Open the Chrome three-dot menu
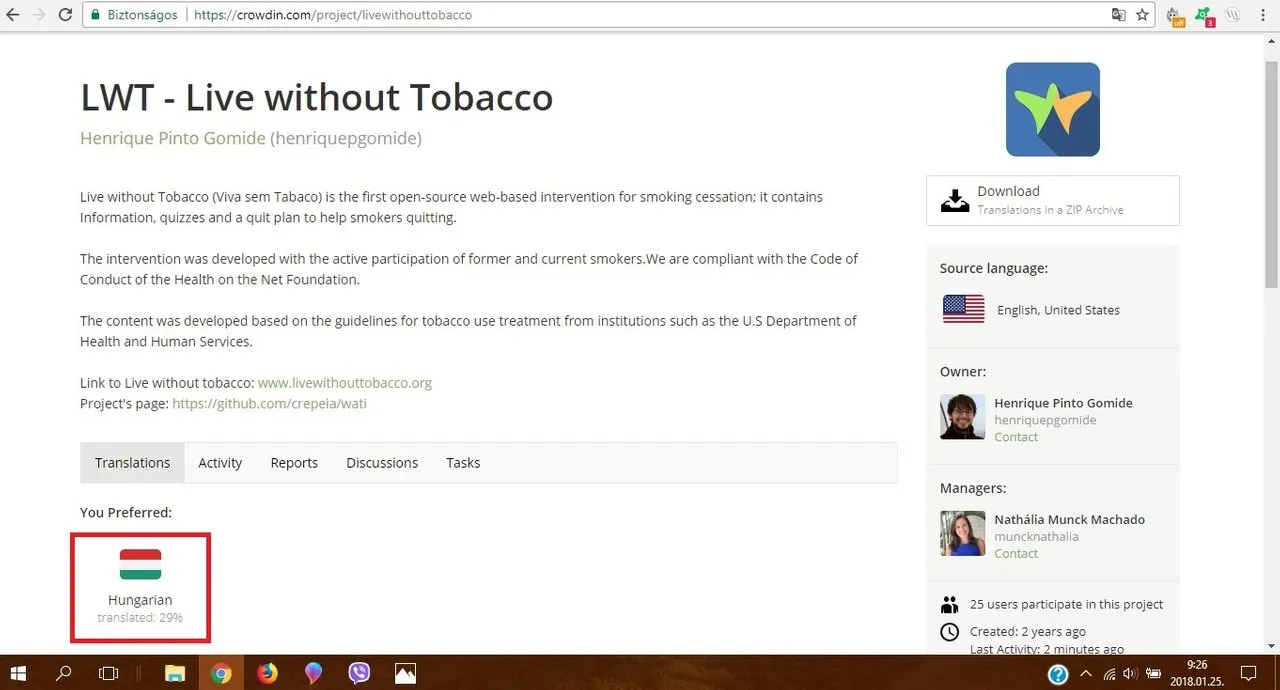This screenshot has height=690, width=1280. tap(1265, 15)
